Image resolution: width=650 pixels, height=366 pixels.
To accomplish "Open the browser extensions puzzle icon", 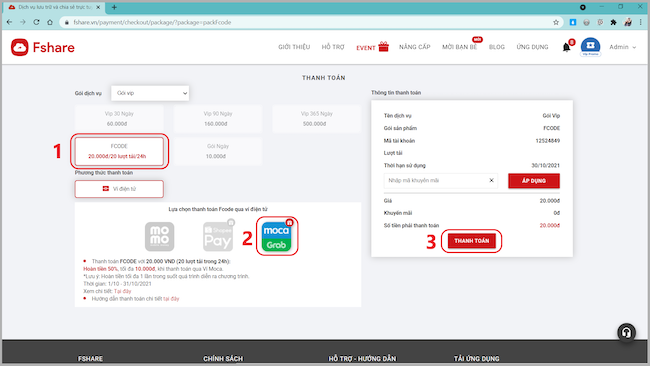I will tap(614, 22).
